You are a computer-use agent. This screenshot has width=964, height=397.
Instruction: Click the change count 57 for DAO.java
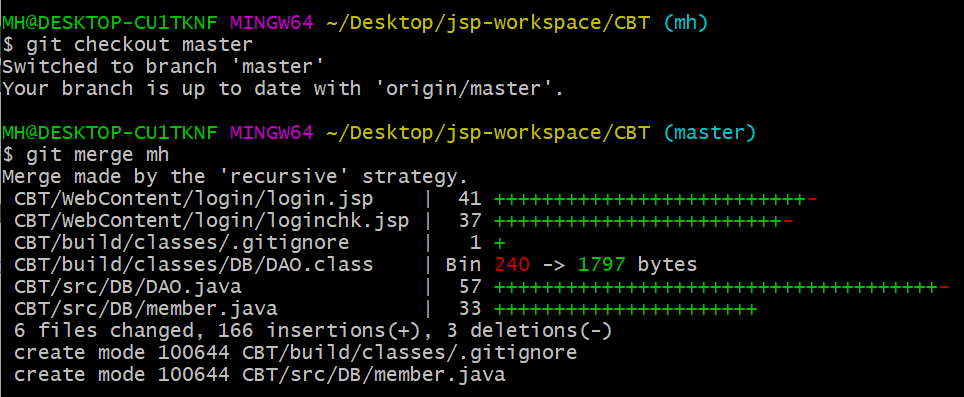pyautogui.click(x=470, y=287)
